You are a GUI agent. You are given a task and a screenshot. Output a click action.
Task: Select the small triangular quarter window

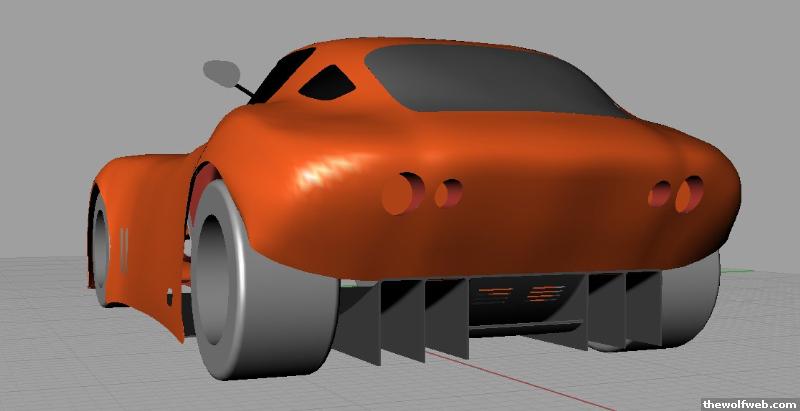323,82
